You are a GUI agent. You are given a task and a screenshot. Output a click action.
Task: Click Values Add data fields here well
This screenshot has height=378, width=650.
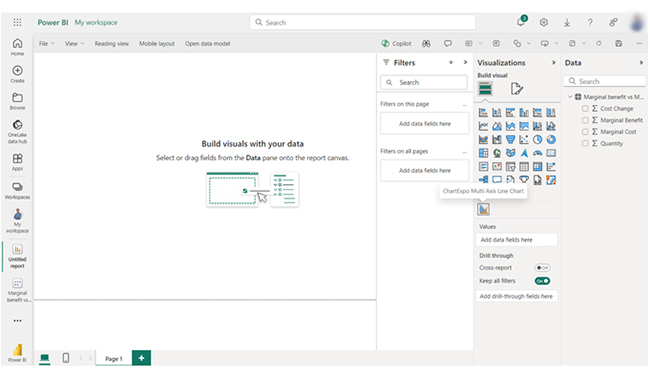click(517, 240)
